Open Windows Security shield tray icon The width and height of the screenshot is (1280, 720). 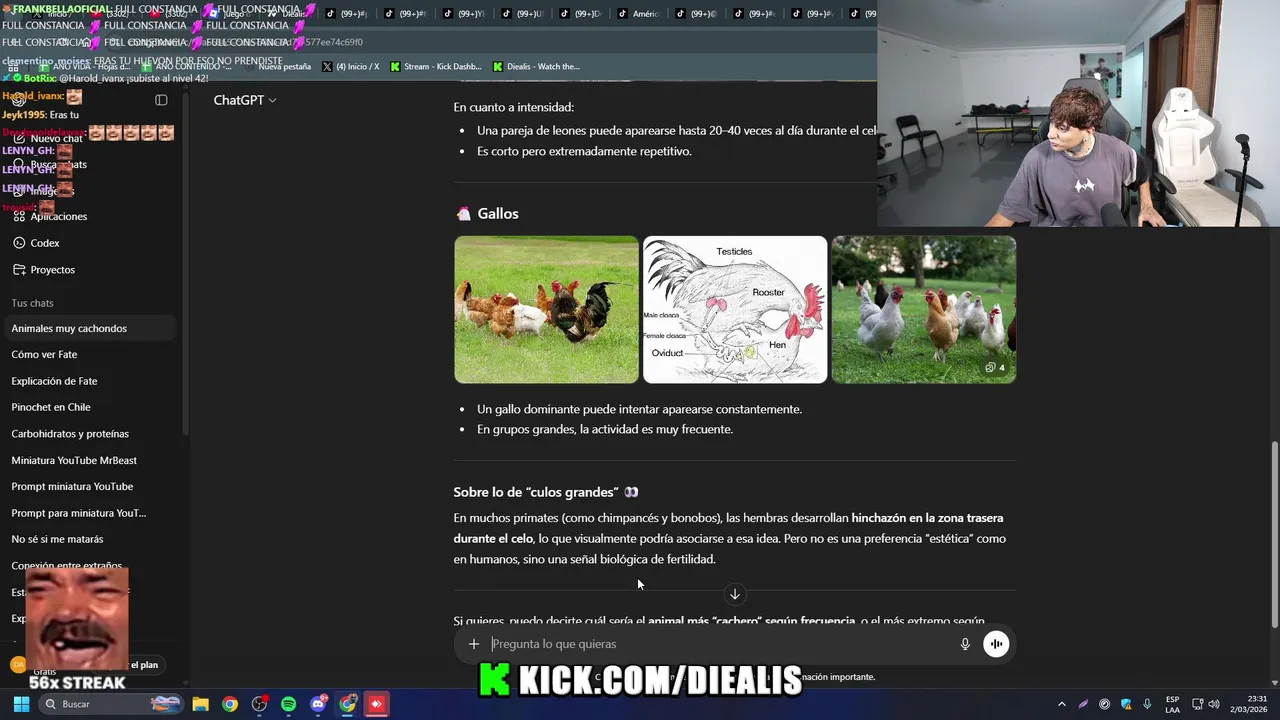coord(1126,704)
